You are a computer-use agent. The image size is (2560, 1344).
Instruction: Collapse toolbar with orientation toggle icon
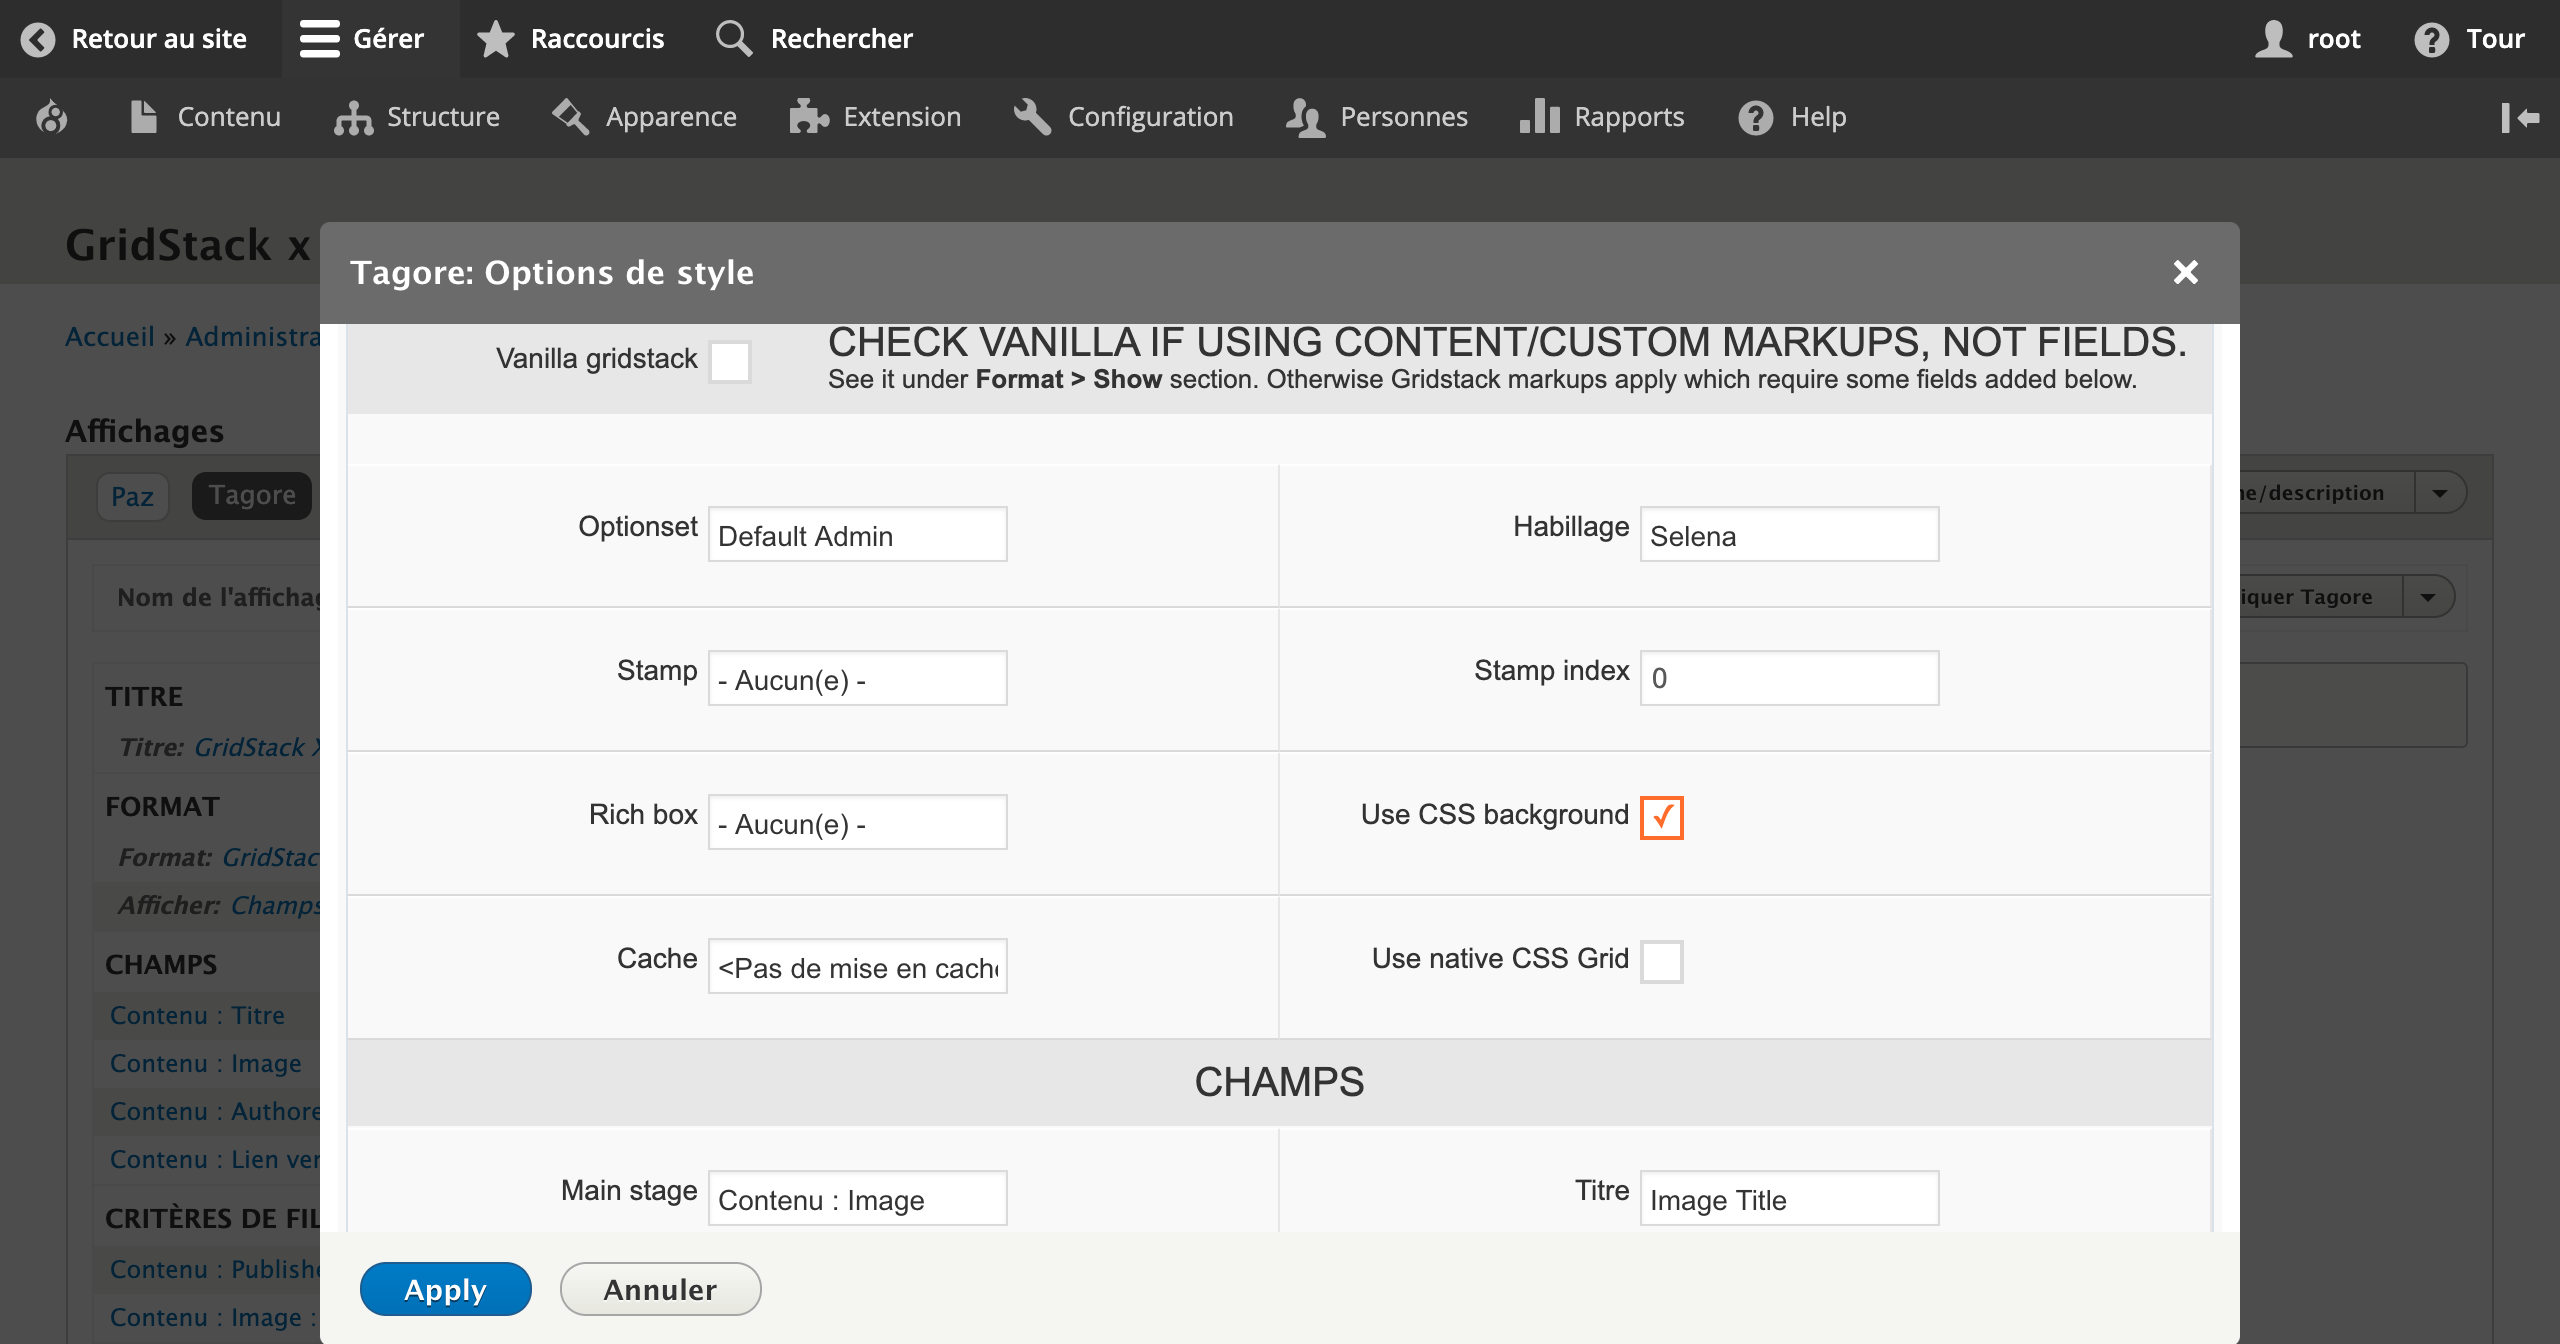click(2520, 117)
